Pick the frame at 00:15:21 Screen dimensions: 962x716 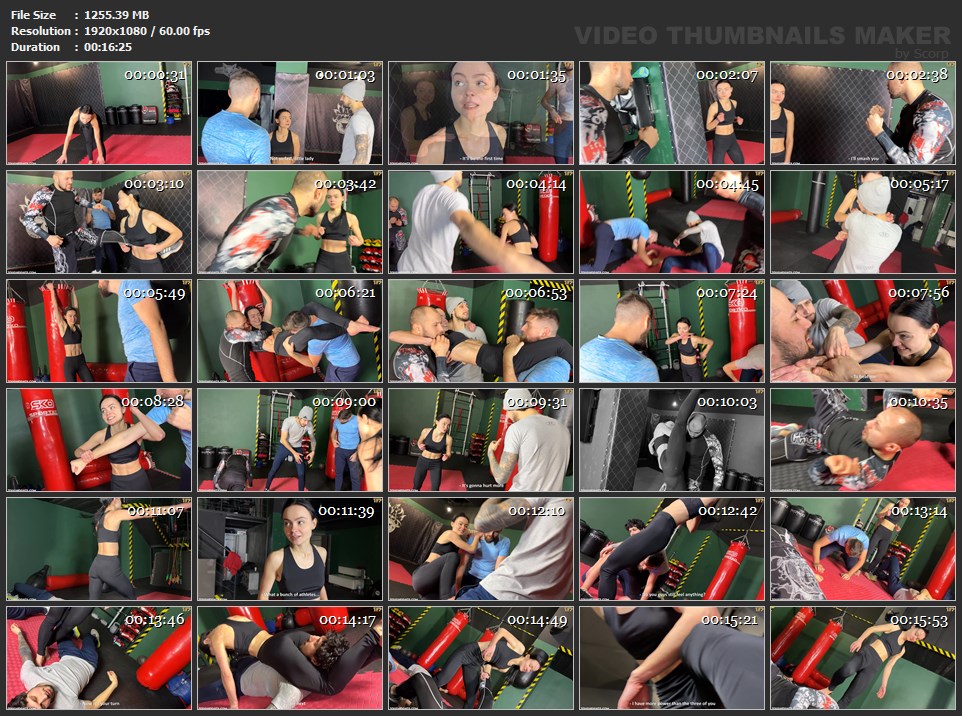(x=672, y=658)
